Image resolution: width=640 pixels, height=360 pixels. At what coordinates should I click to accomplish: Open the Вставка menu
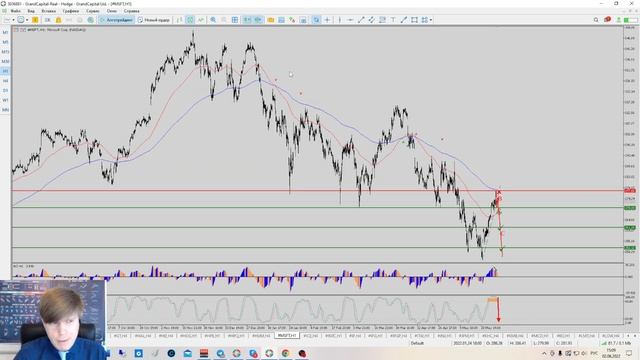coord(49,11)
